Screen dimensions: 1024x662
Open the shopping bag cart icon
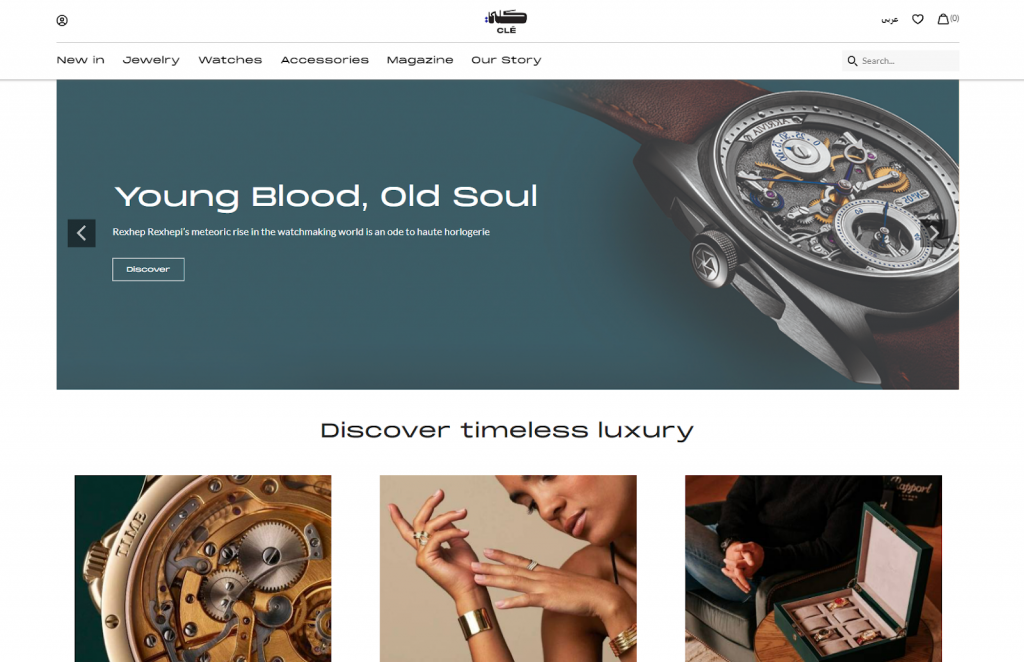pos(948,19)
